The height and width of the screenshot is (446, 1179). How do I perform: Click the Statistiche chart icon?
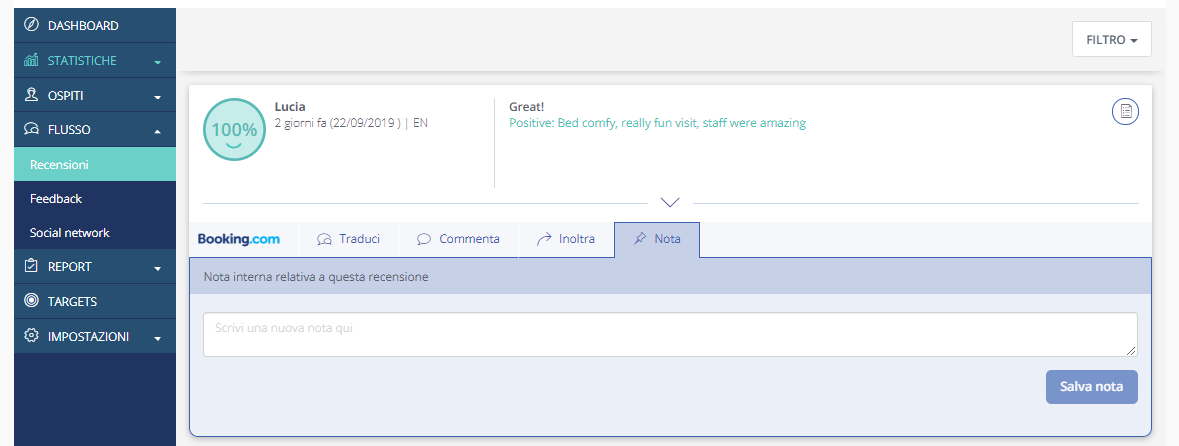coord(31,60)
